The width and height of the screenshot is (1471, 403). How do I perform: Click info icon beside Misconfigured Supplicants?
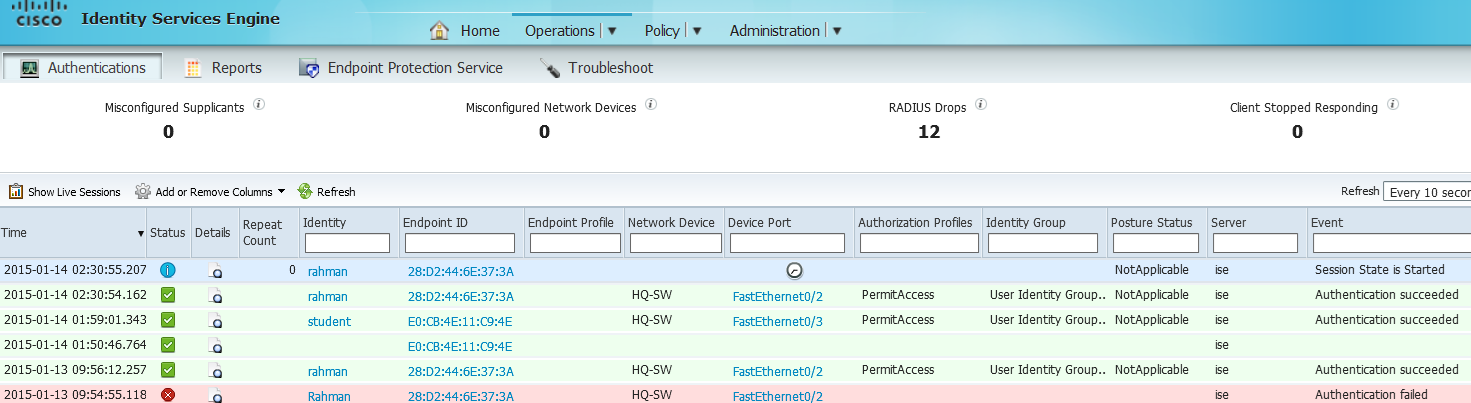259,104
